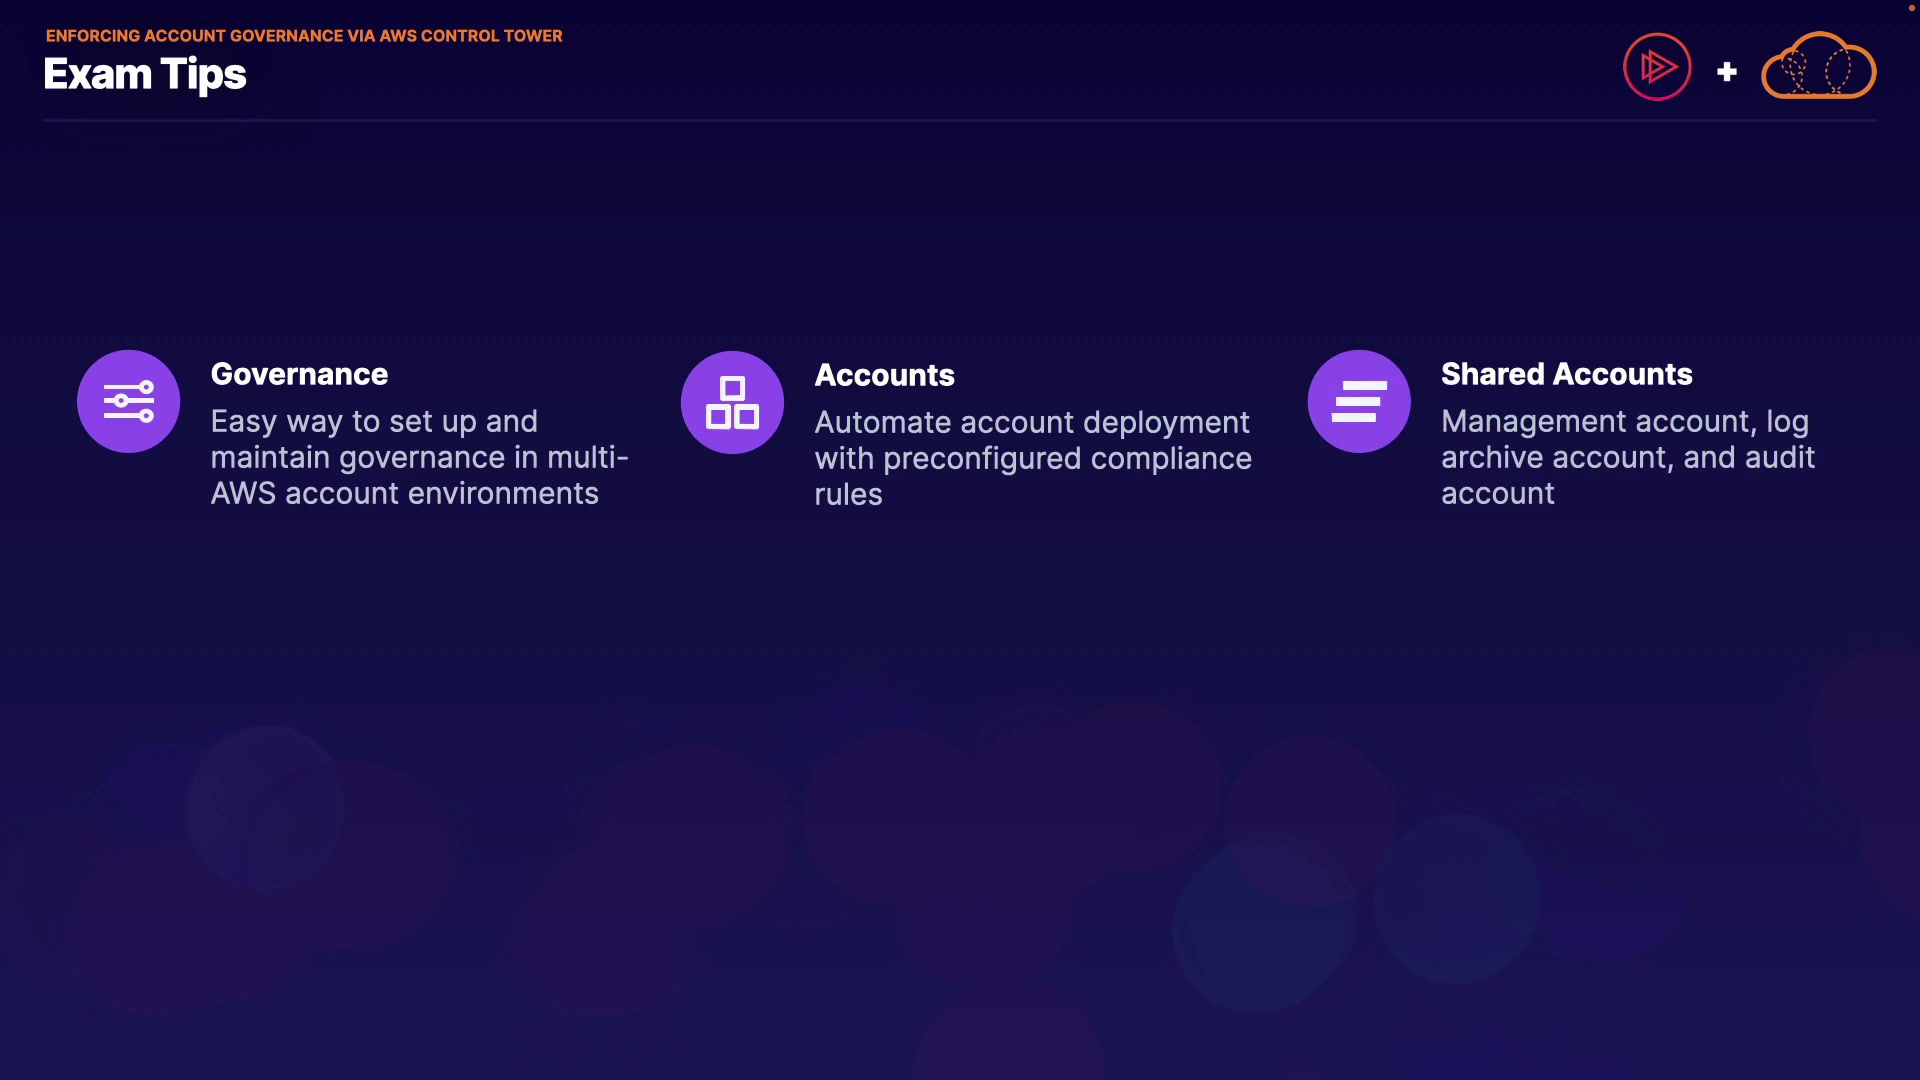Click the Exam Tips slide title
The height and width of the screenshot is (1080, 1920).
click(x=145, y=74)
